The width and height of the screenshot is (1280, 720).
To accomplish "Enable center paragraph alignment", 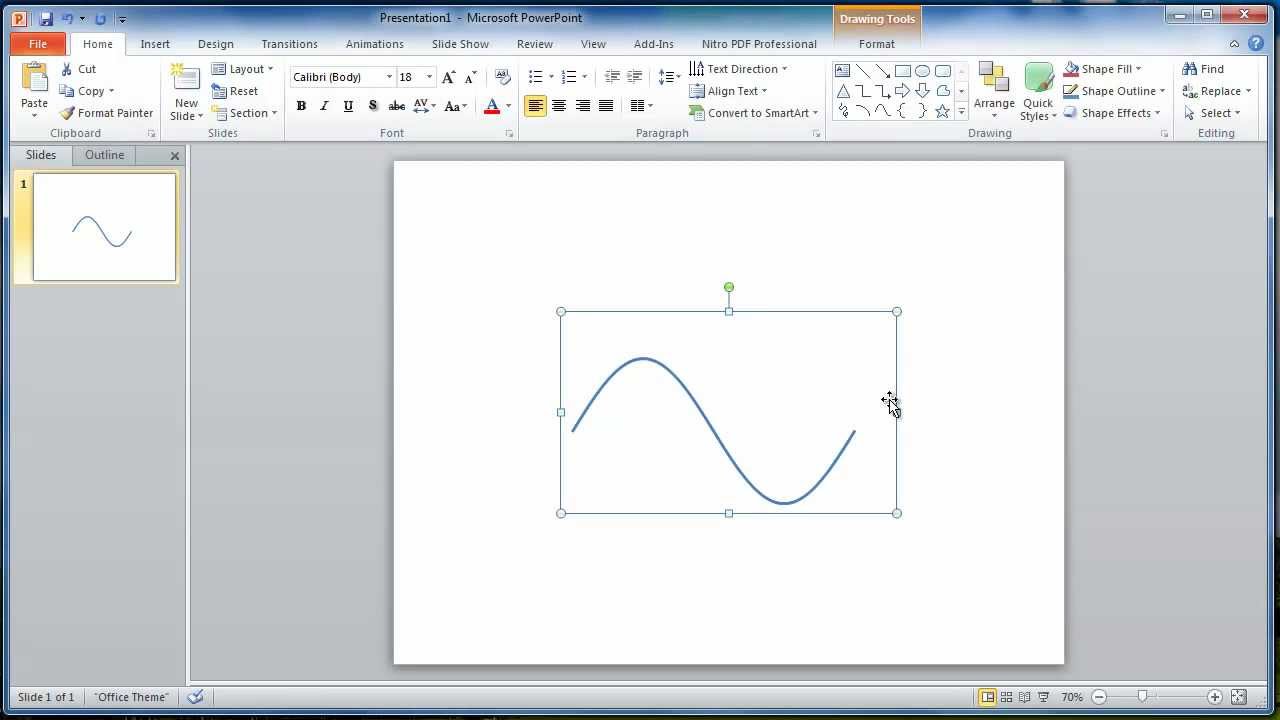I will [x=559, y=105].
